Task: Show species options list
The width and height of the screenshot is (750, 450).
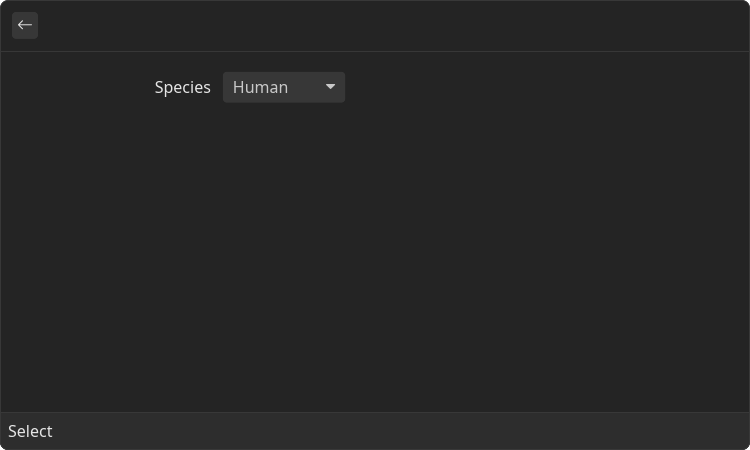Action: (284, 87)
